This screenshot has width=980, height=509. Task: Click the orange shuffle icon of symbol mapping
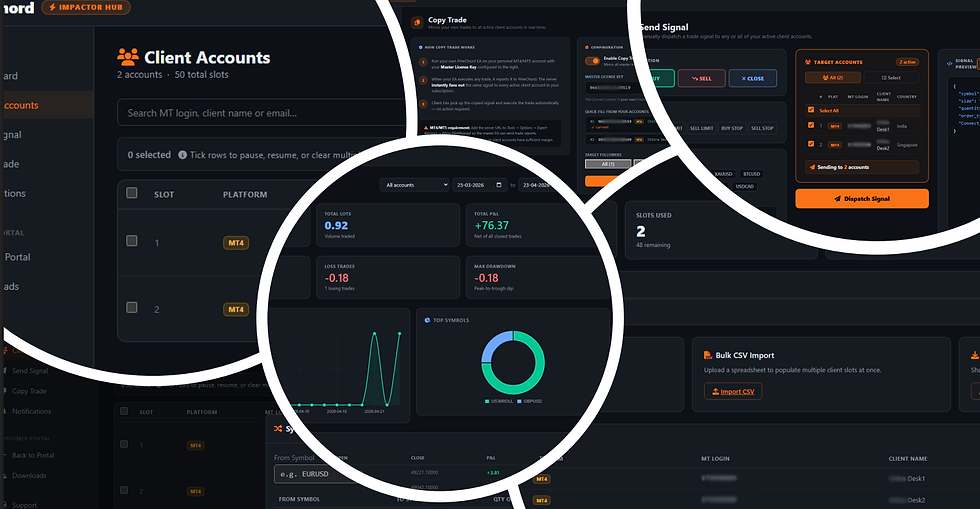[278, 428]
